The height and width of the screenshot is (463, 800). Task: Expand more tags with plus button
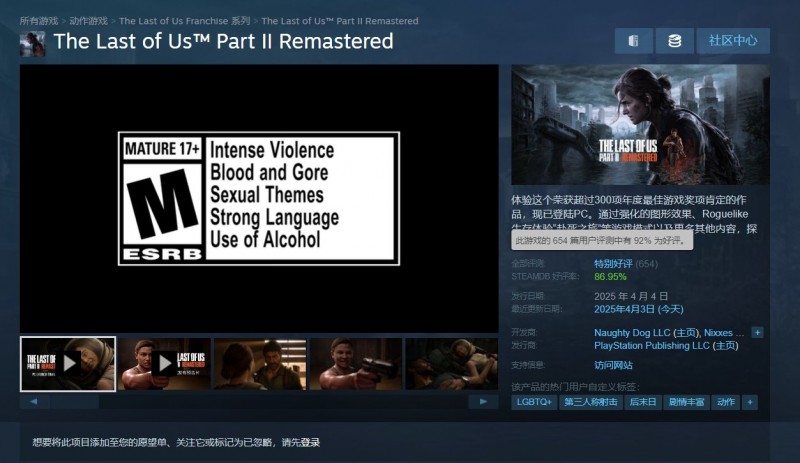pos(750,402)
